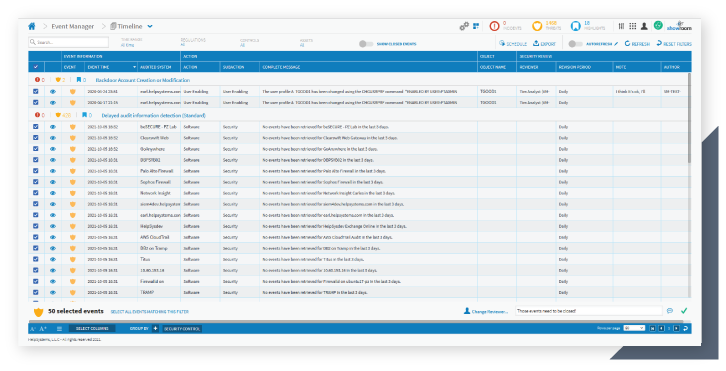Click the comment bubble icon near note field
Viewport: 726px width, 371px height.
[670, 311]
